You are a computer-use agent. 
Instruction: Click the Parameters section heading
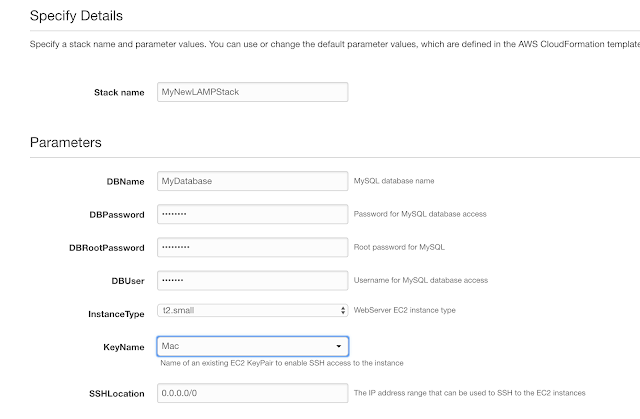(x=66, y=142)
